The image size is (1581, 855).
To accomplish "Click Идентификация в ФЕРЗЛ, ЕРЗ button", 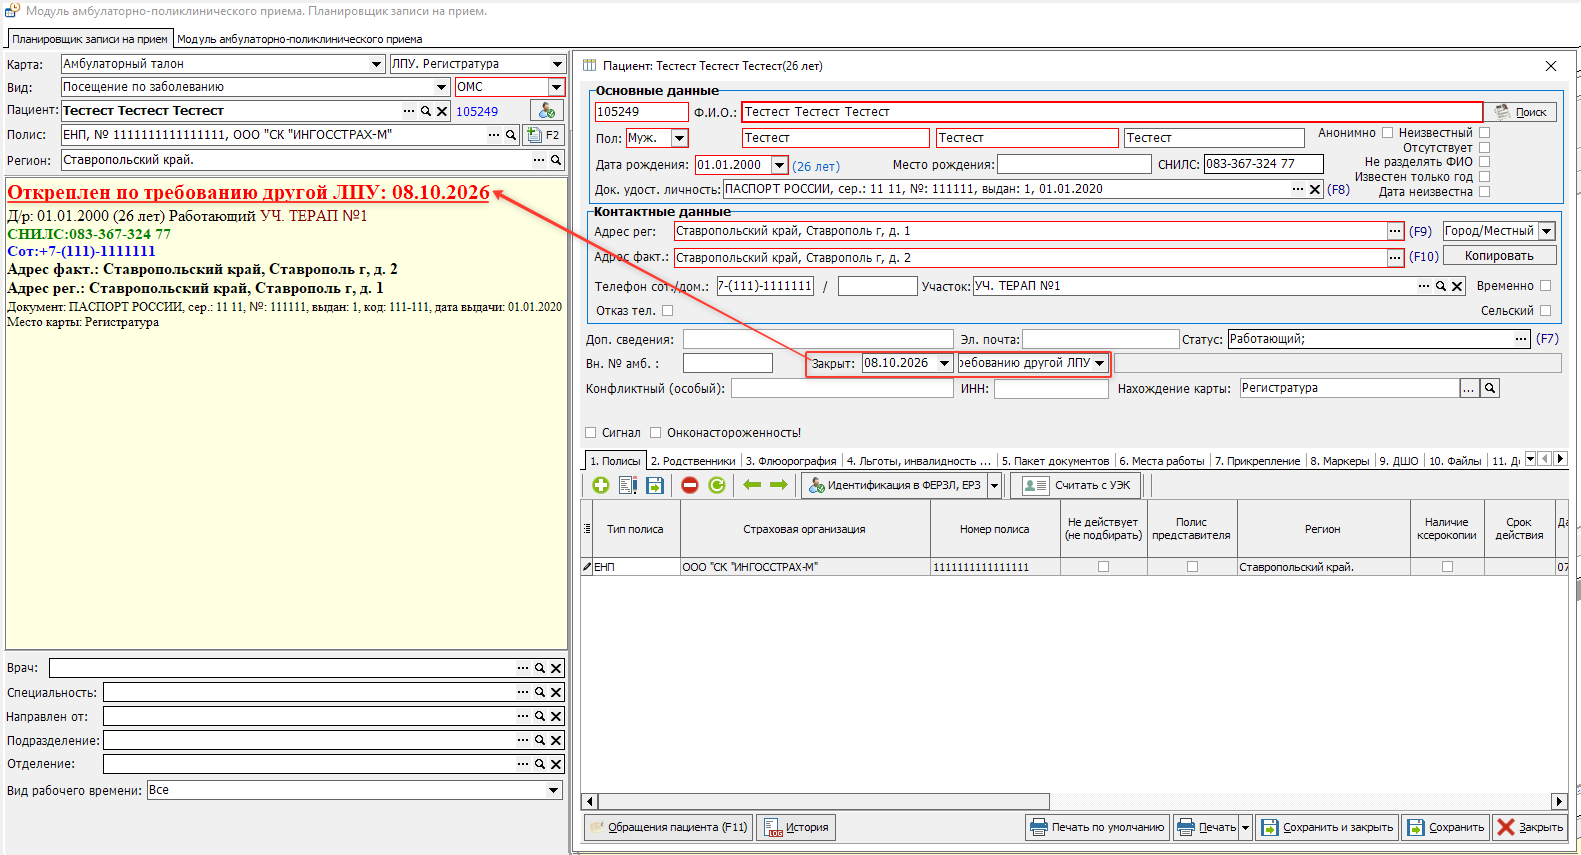I will click(x=894, y=485).
